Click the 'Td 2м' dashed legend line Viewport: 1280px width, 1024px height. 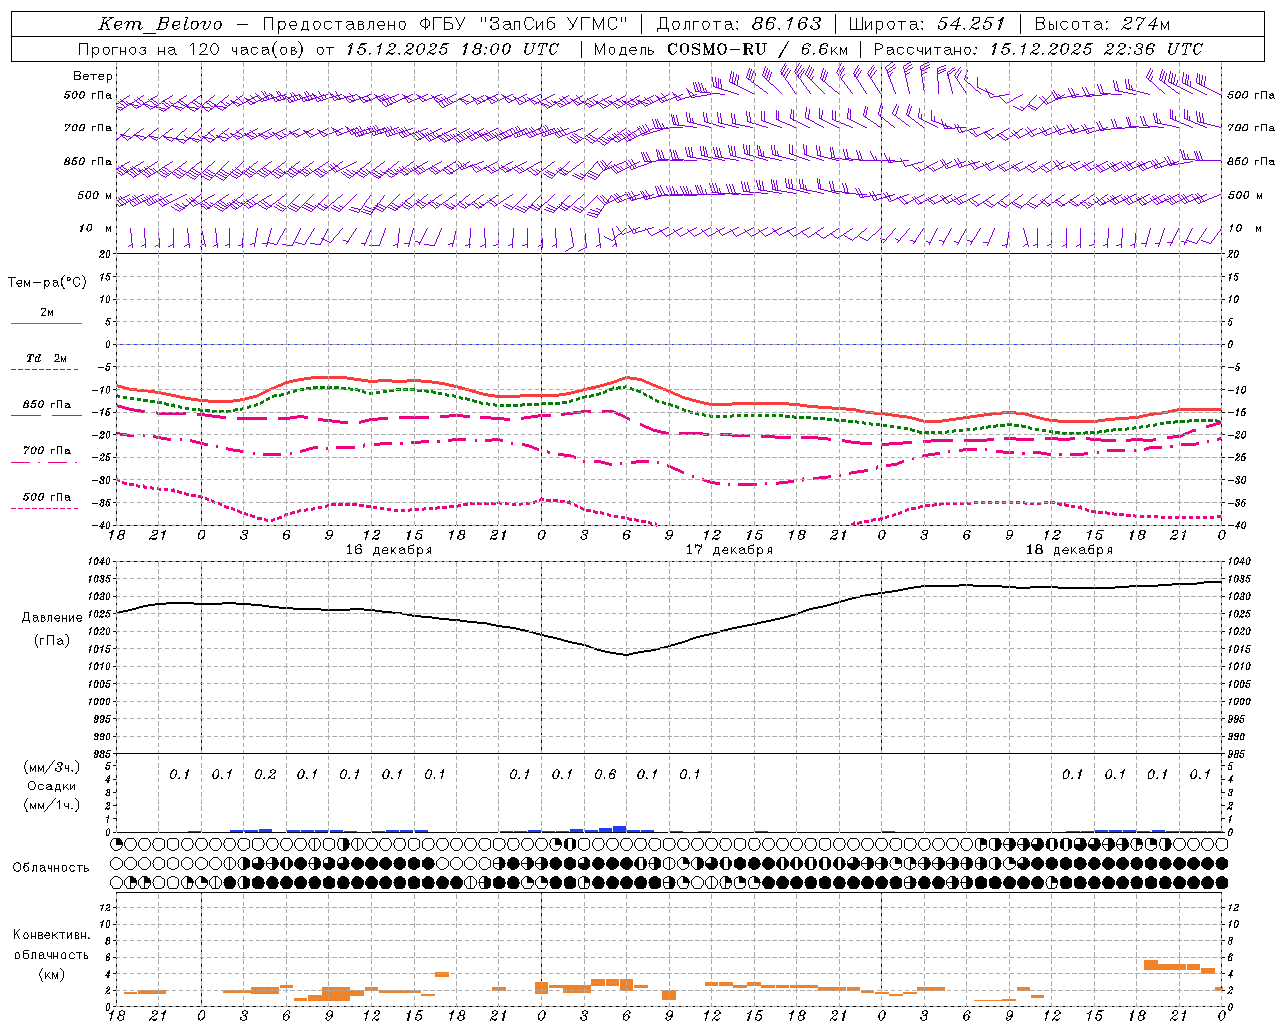pos(46,370)
